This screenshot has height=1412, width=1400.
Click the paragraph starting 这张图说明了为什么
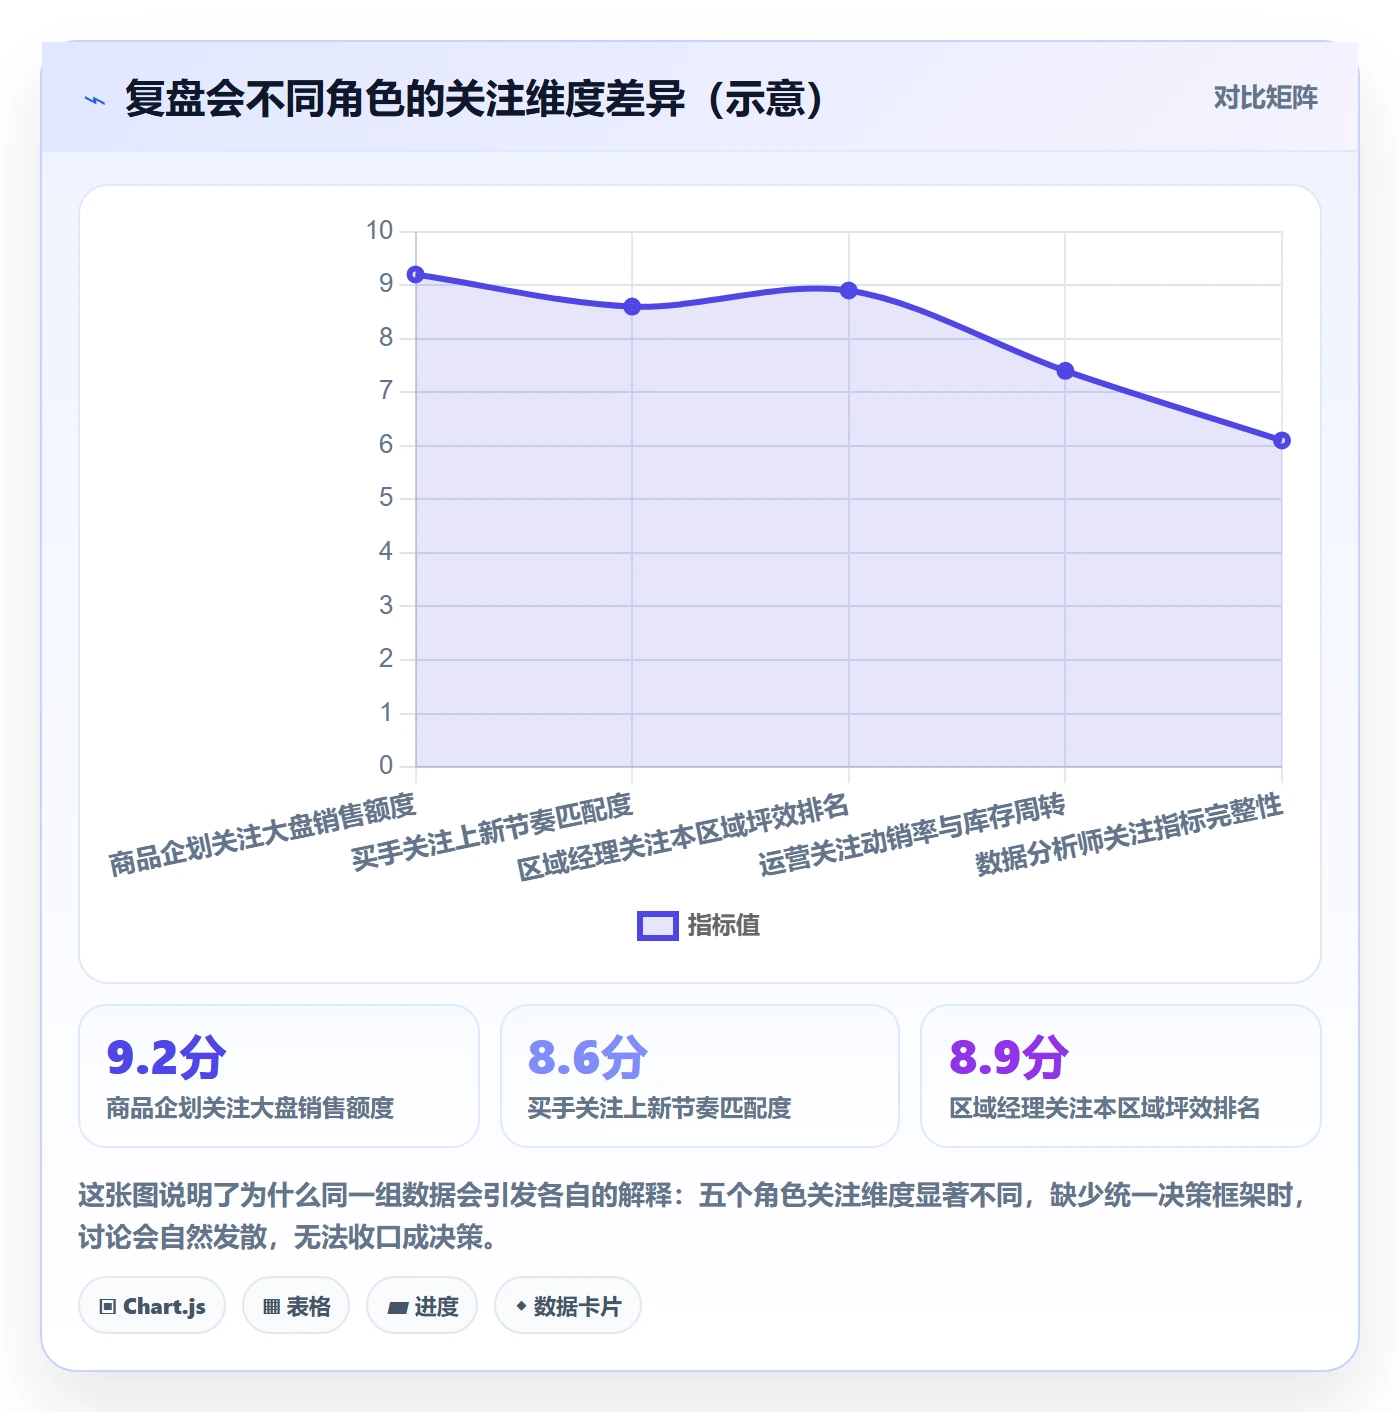tap(693, 1216)
